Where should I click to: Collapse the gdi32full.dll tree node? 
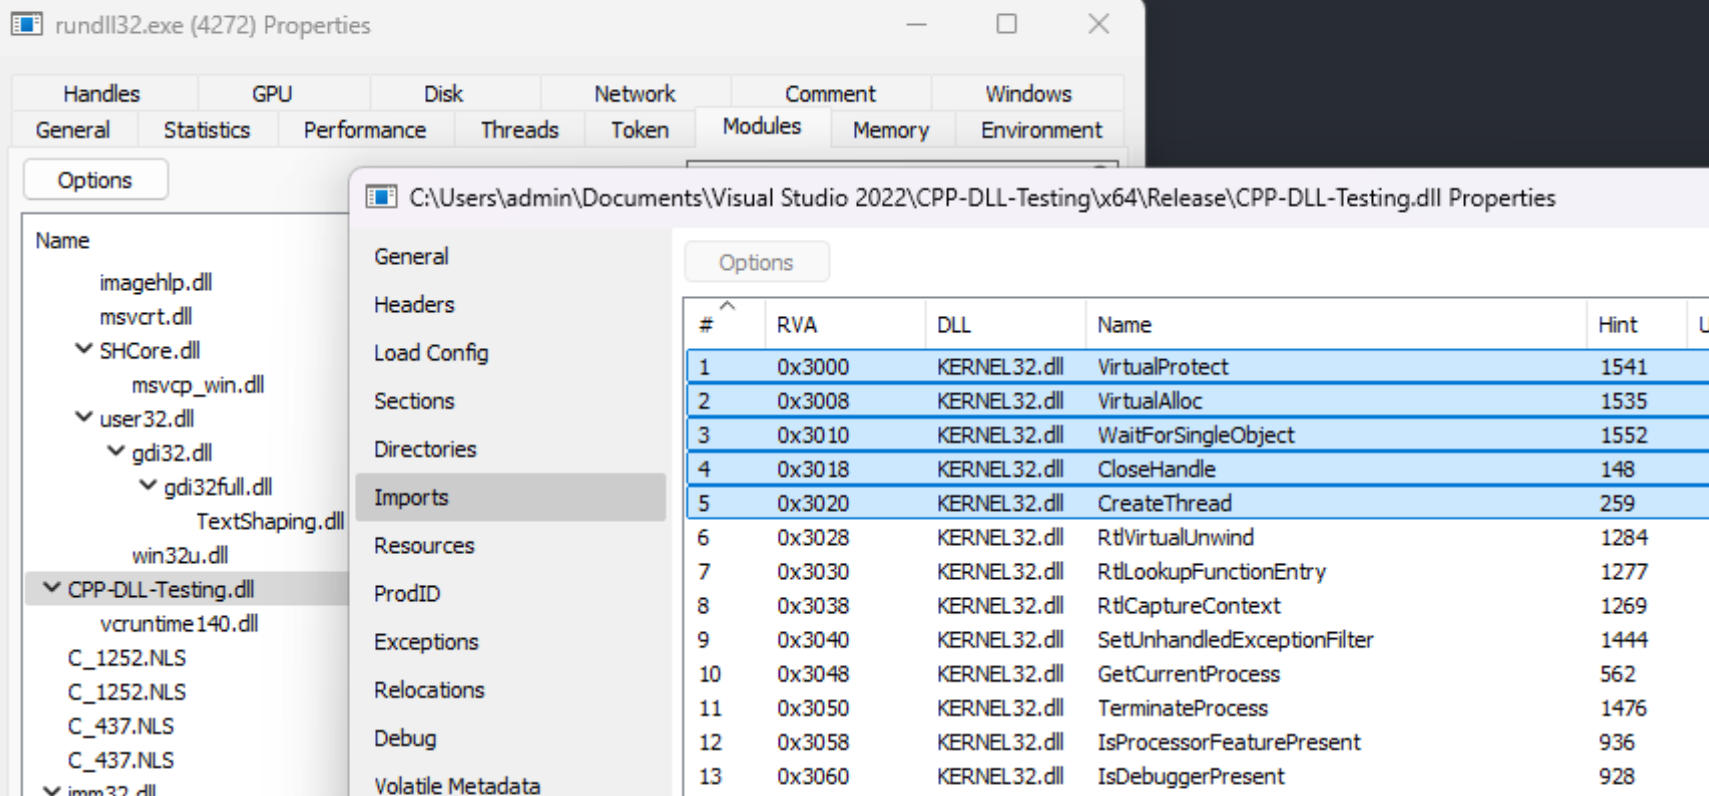coord(148,486)
